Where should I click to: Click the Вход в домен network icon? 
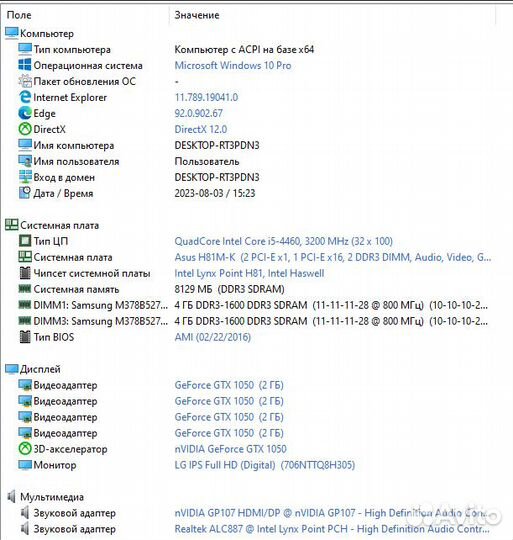(25, 177)
